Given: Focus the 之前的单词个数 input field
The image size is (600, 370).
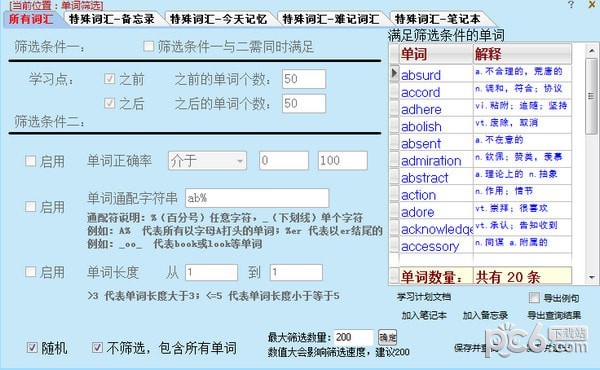Looking at the screenshot, I should coord(304,79).
